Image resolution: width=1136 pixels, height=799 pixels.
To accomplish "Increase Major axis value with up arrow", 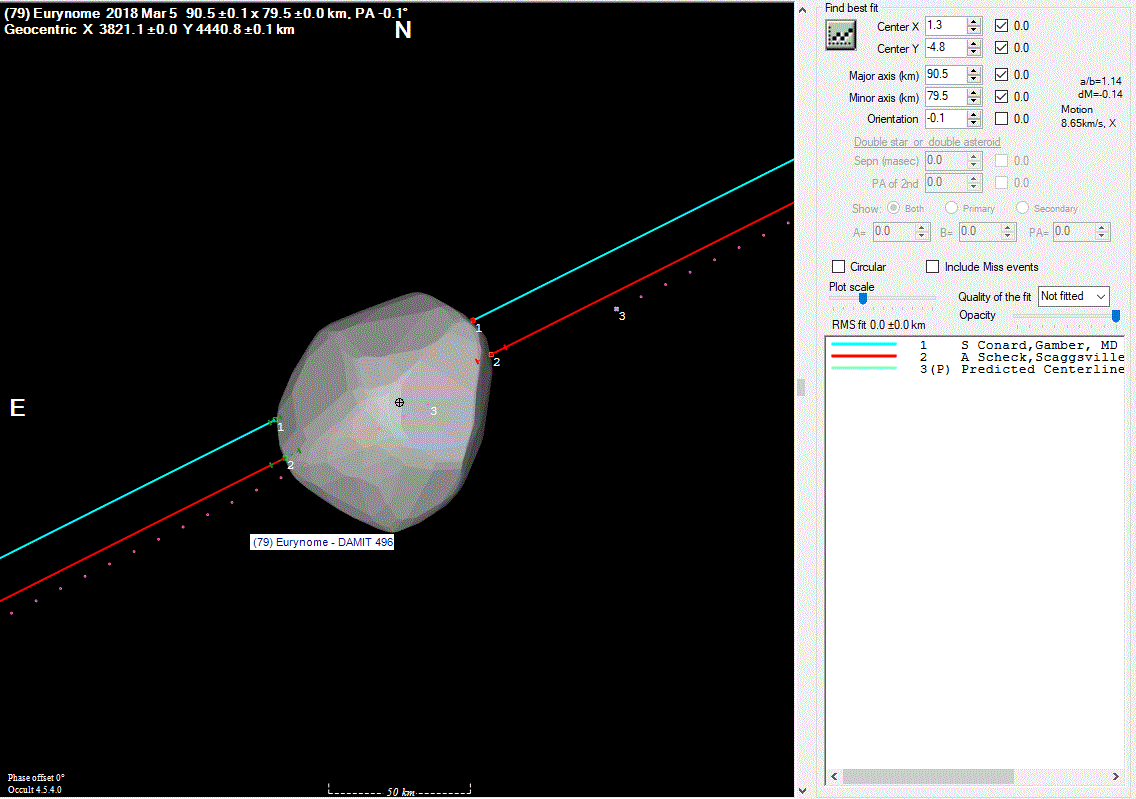I will pyautogui.click(x=974, y=70).
